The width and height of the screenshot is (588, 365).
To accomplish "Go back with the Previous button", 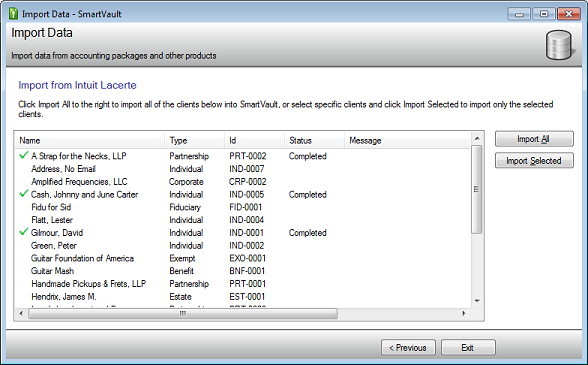I will 408,348.
